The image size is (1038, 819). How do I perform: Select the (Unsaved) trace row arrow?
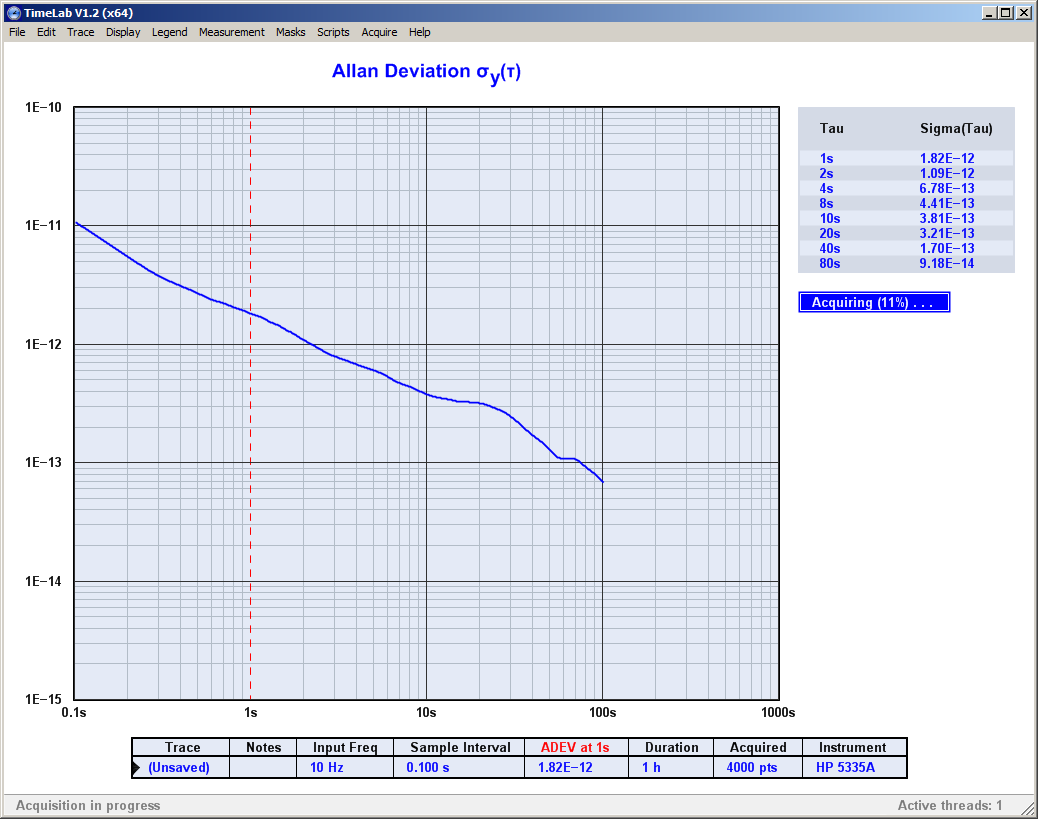pyautogui.click(x=136, y=768)
